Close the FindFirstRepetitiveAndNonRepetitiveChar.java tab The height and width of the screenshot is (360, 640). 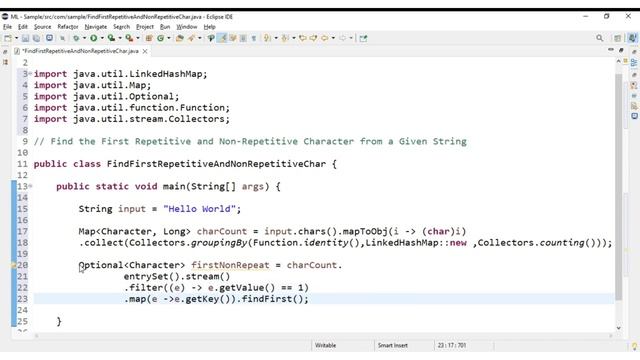[145, 51]
